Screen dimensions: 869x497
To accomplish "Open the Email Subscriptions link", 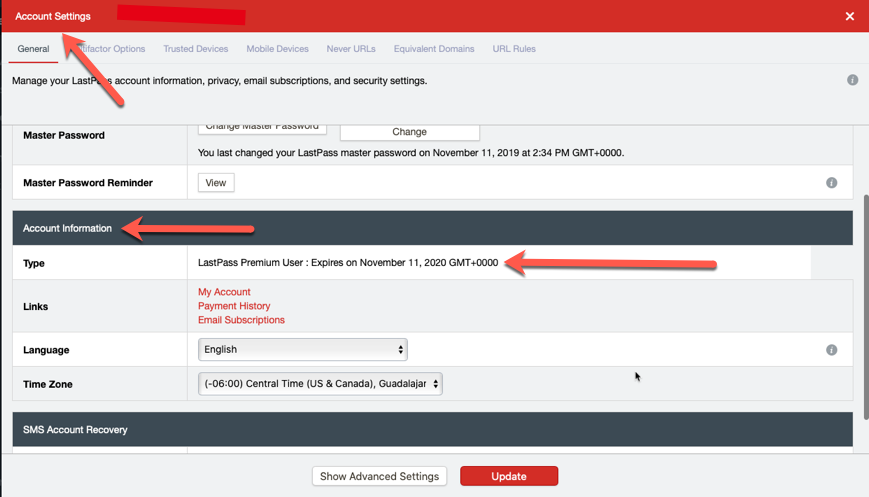I will 241,320.
